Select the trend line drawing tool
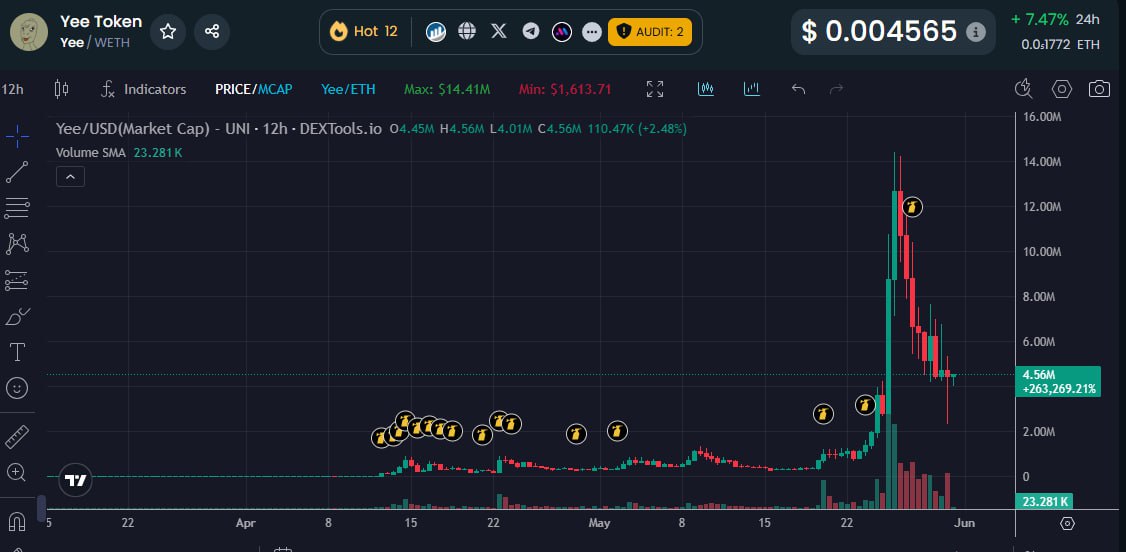 17,172
